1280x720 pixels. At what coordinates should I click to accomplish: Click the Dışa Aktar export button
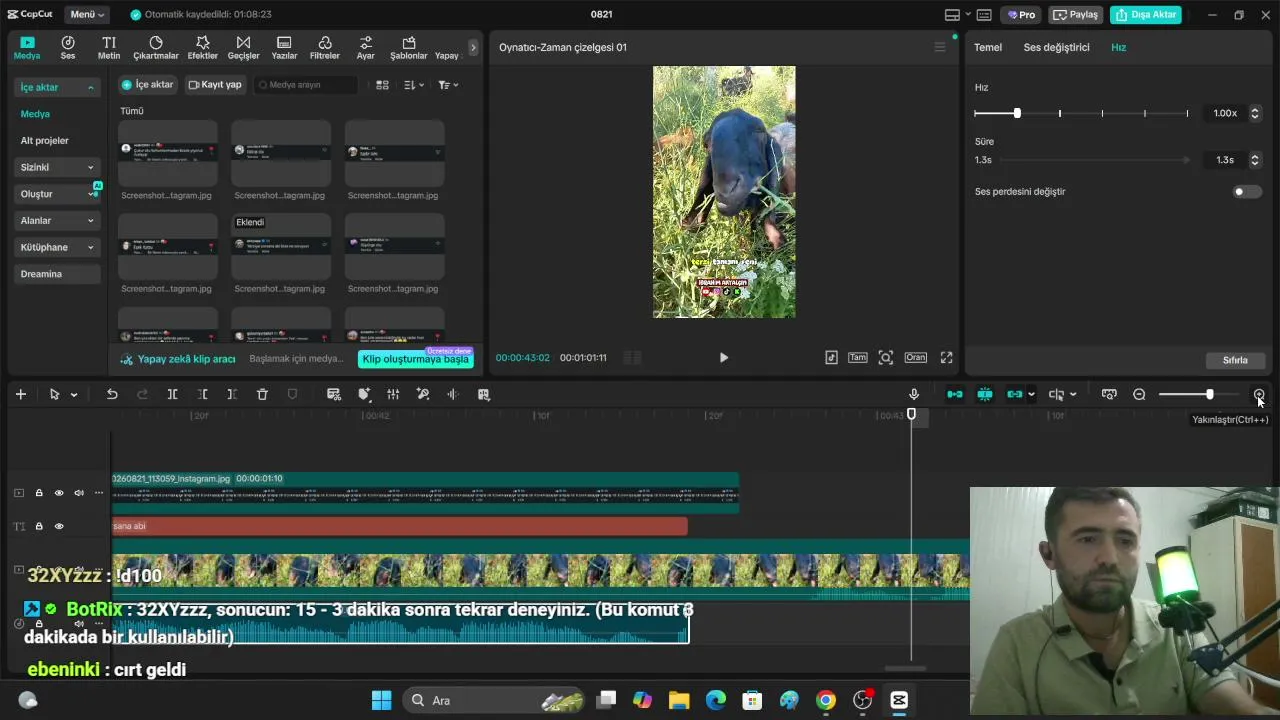tap(1146, 14)
